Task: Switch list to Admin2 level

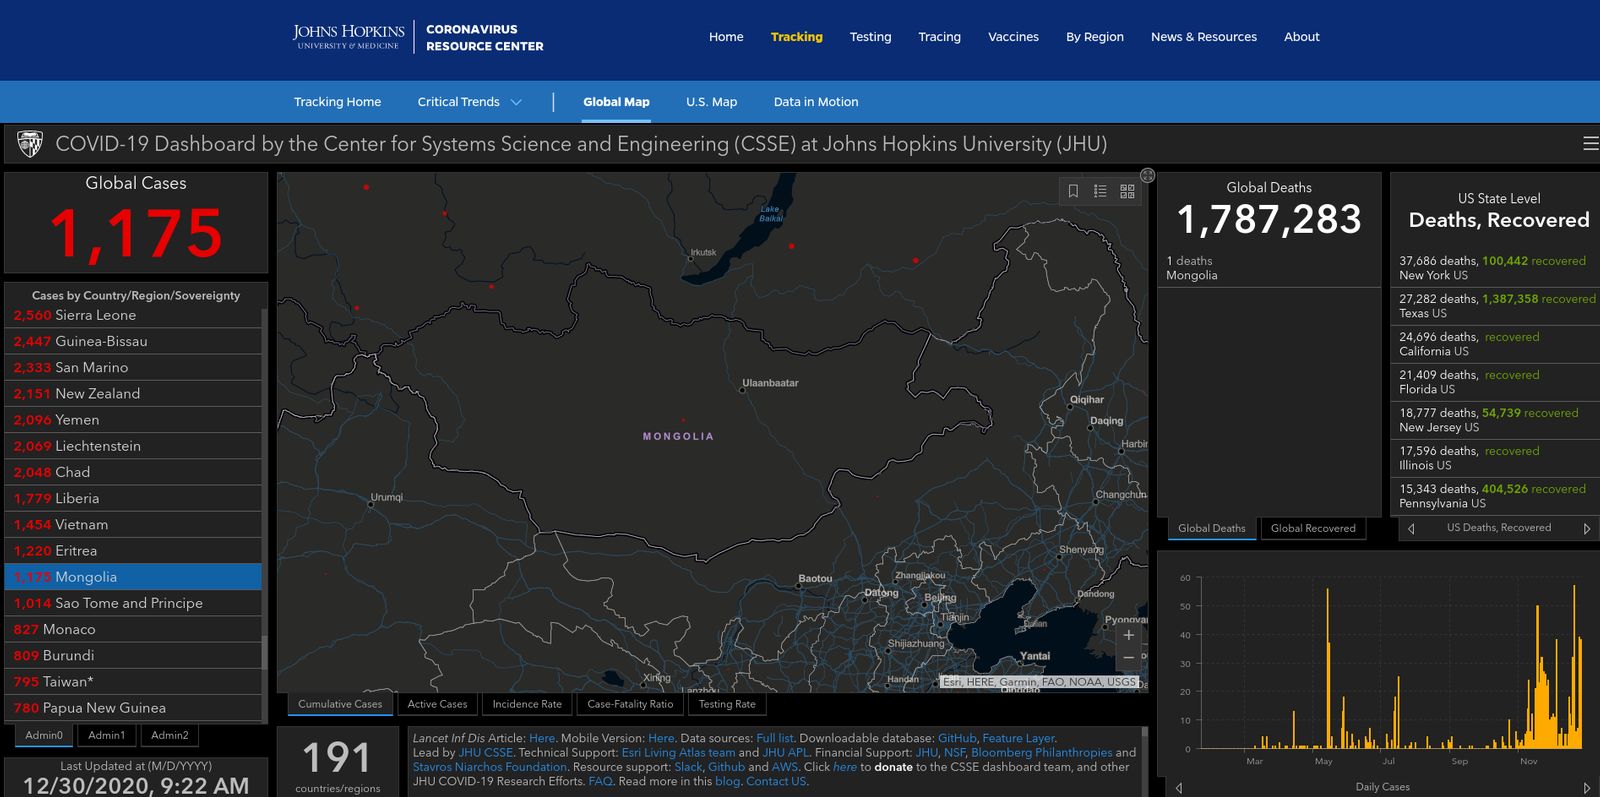Action: point(170,735)
